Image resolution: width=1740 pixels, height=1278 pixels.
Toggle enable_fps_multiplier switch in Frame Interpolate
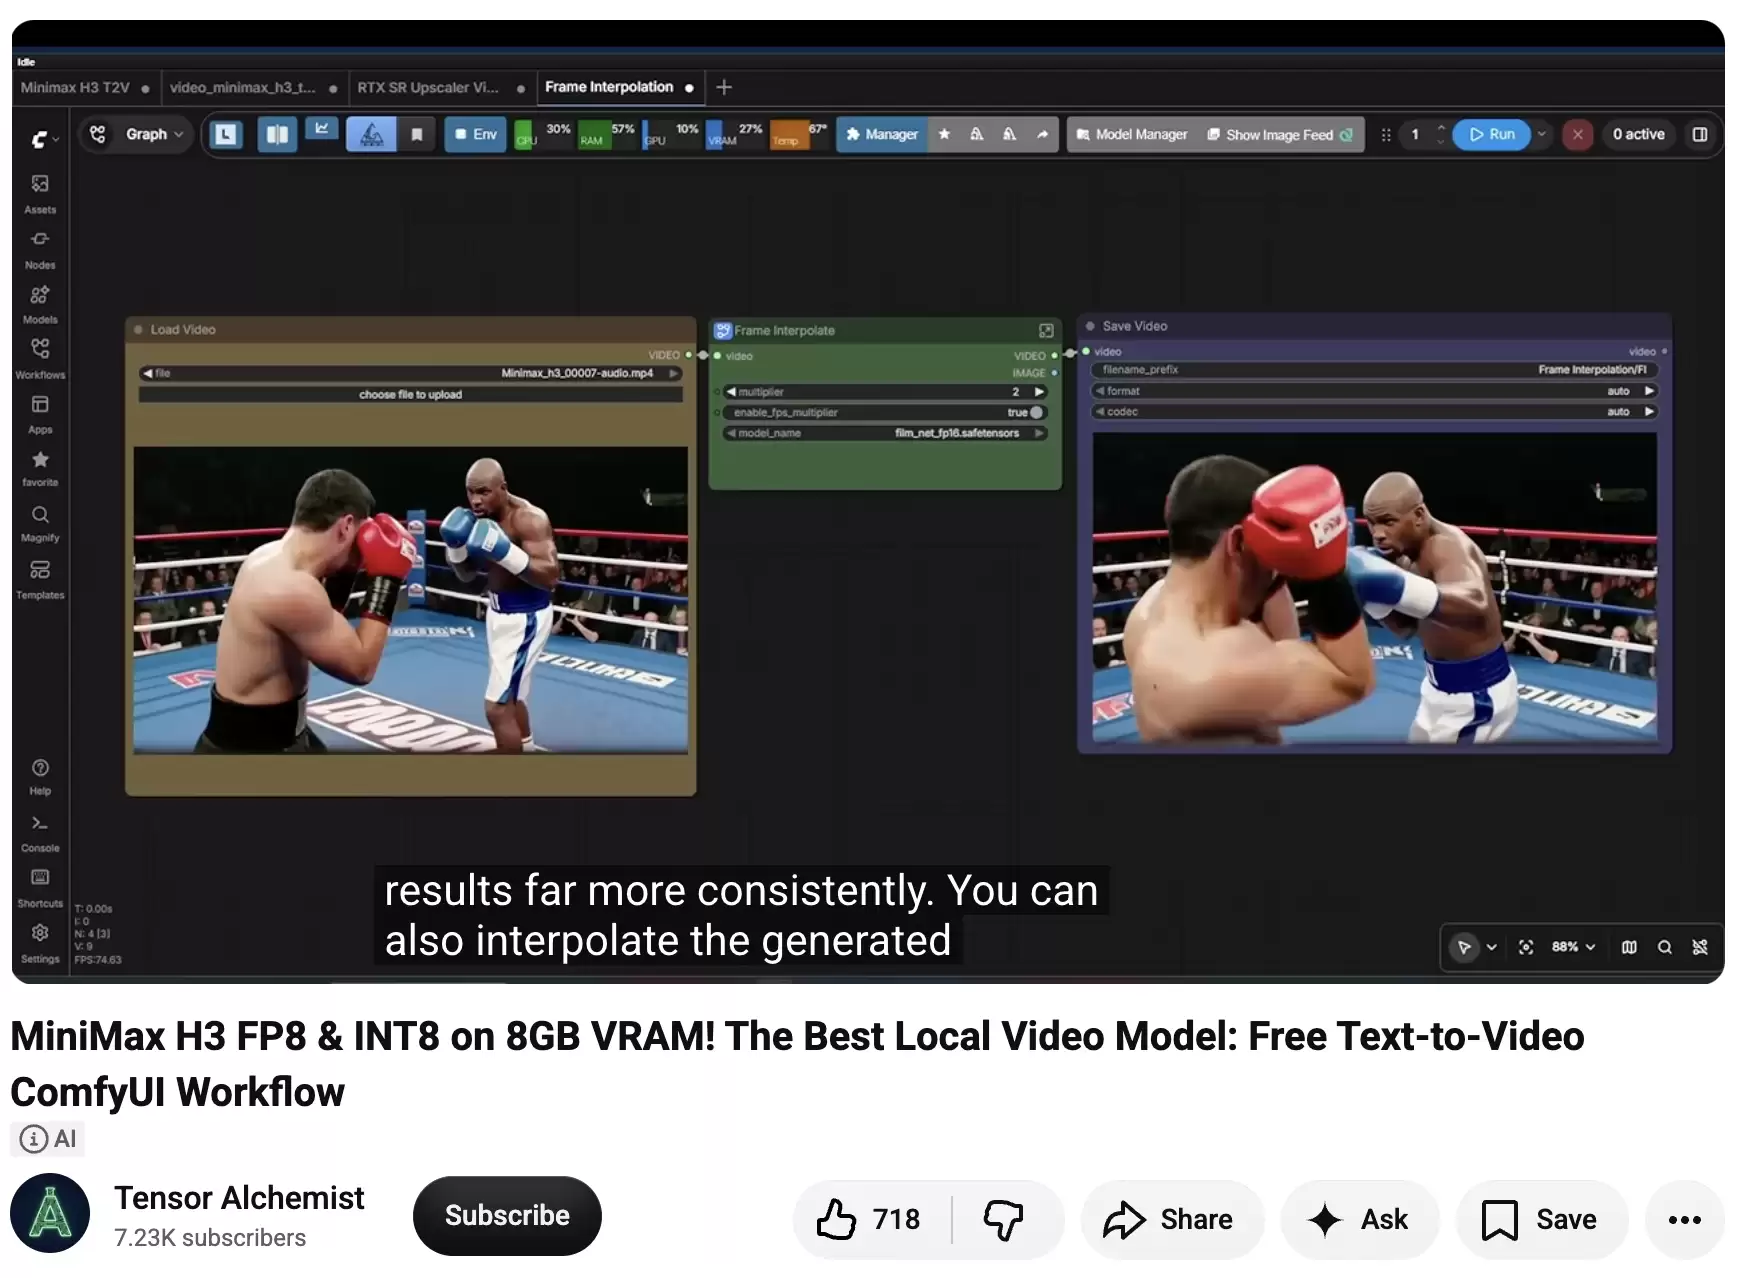1036,412
